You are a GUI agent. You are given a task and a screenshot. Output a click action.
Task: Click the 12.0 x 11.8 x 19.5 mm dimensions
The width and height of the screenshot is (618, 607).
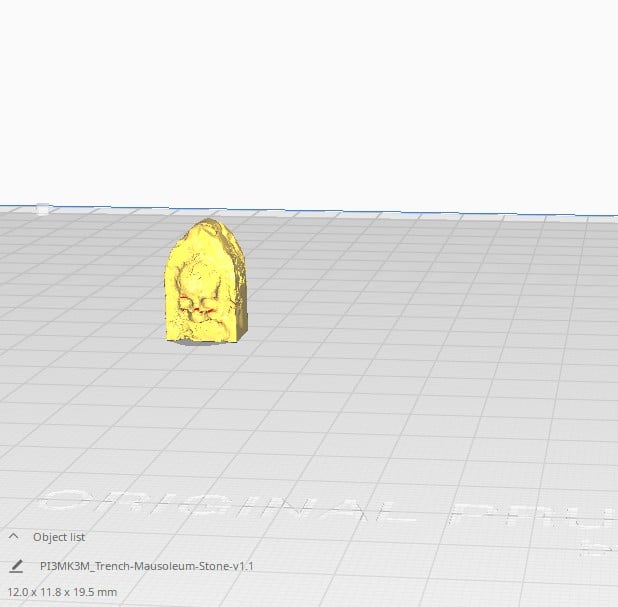tap(62, 592)
